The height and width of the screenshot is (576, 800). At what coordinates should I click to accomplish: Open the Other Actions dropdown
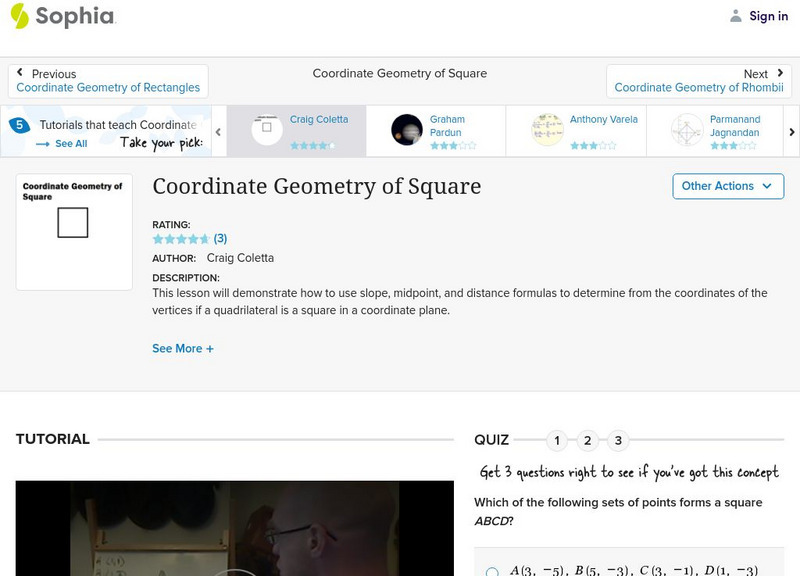(726, 186)
